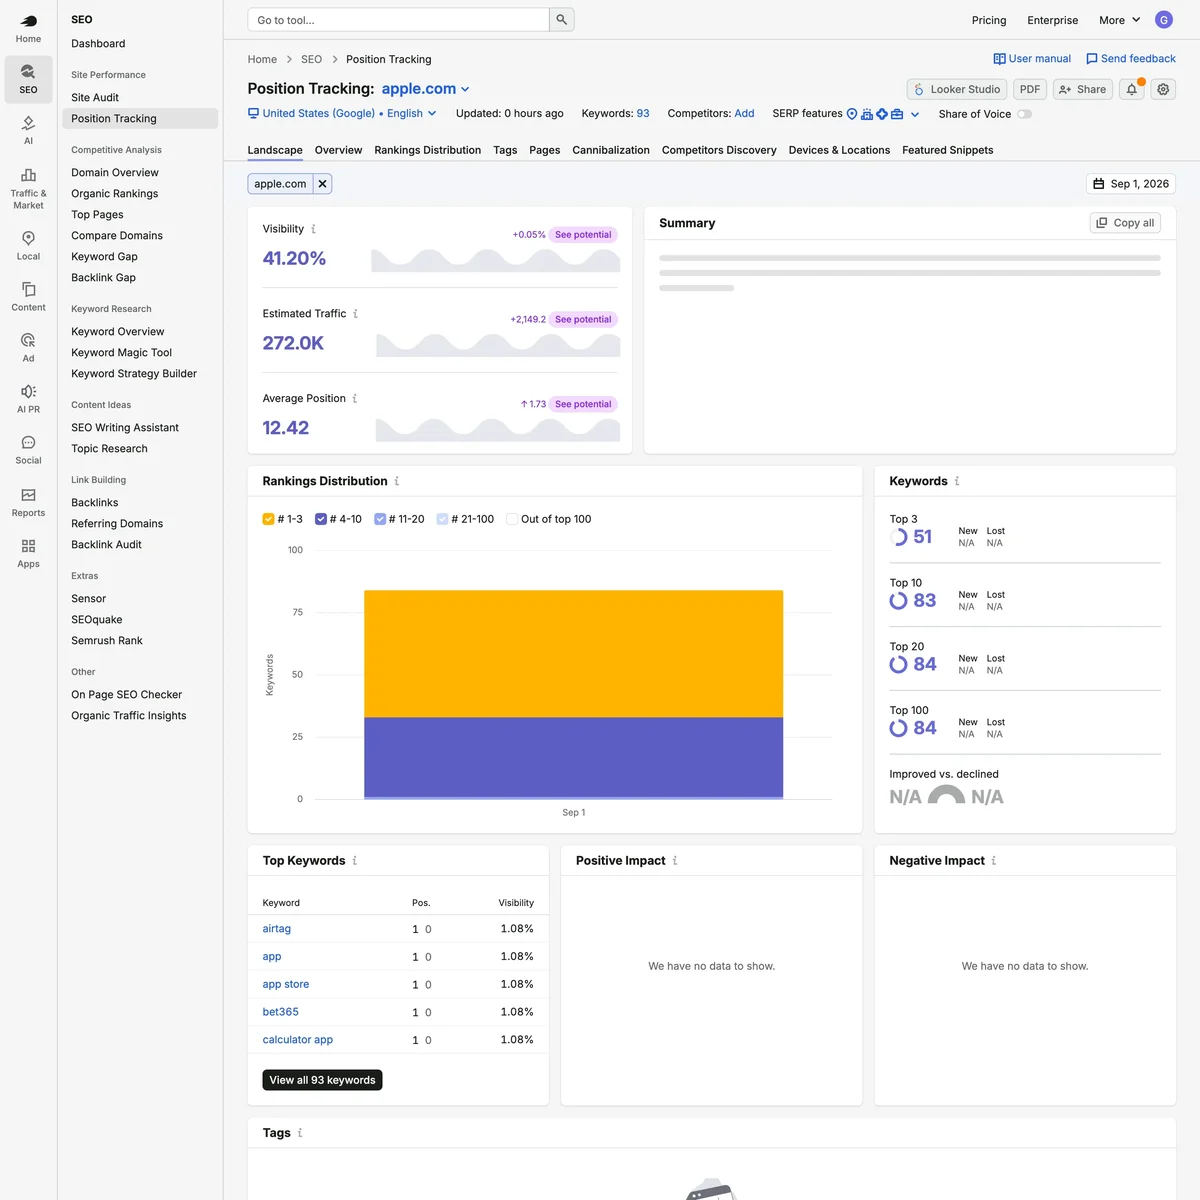Screen dimensions: 1200x1200
Task: Show Top Keywords info icon
Action: pos(354,861)
